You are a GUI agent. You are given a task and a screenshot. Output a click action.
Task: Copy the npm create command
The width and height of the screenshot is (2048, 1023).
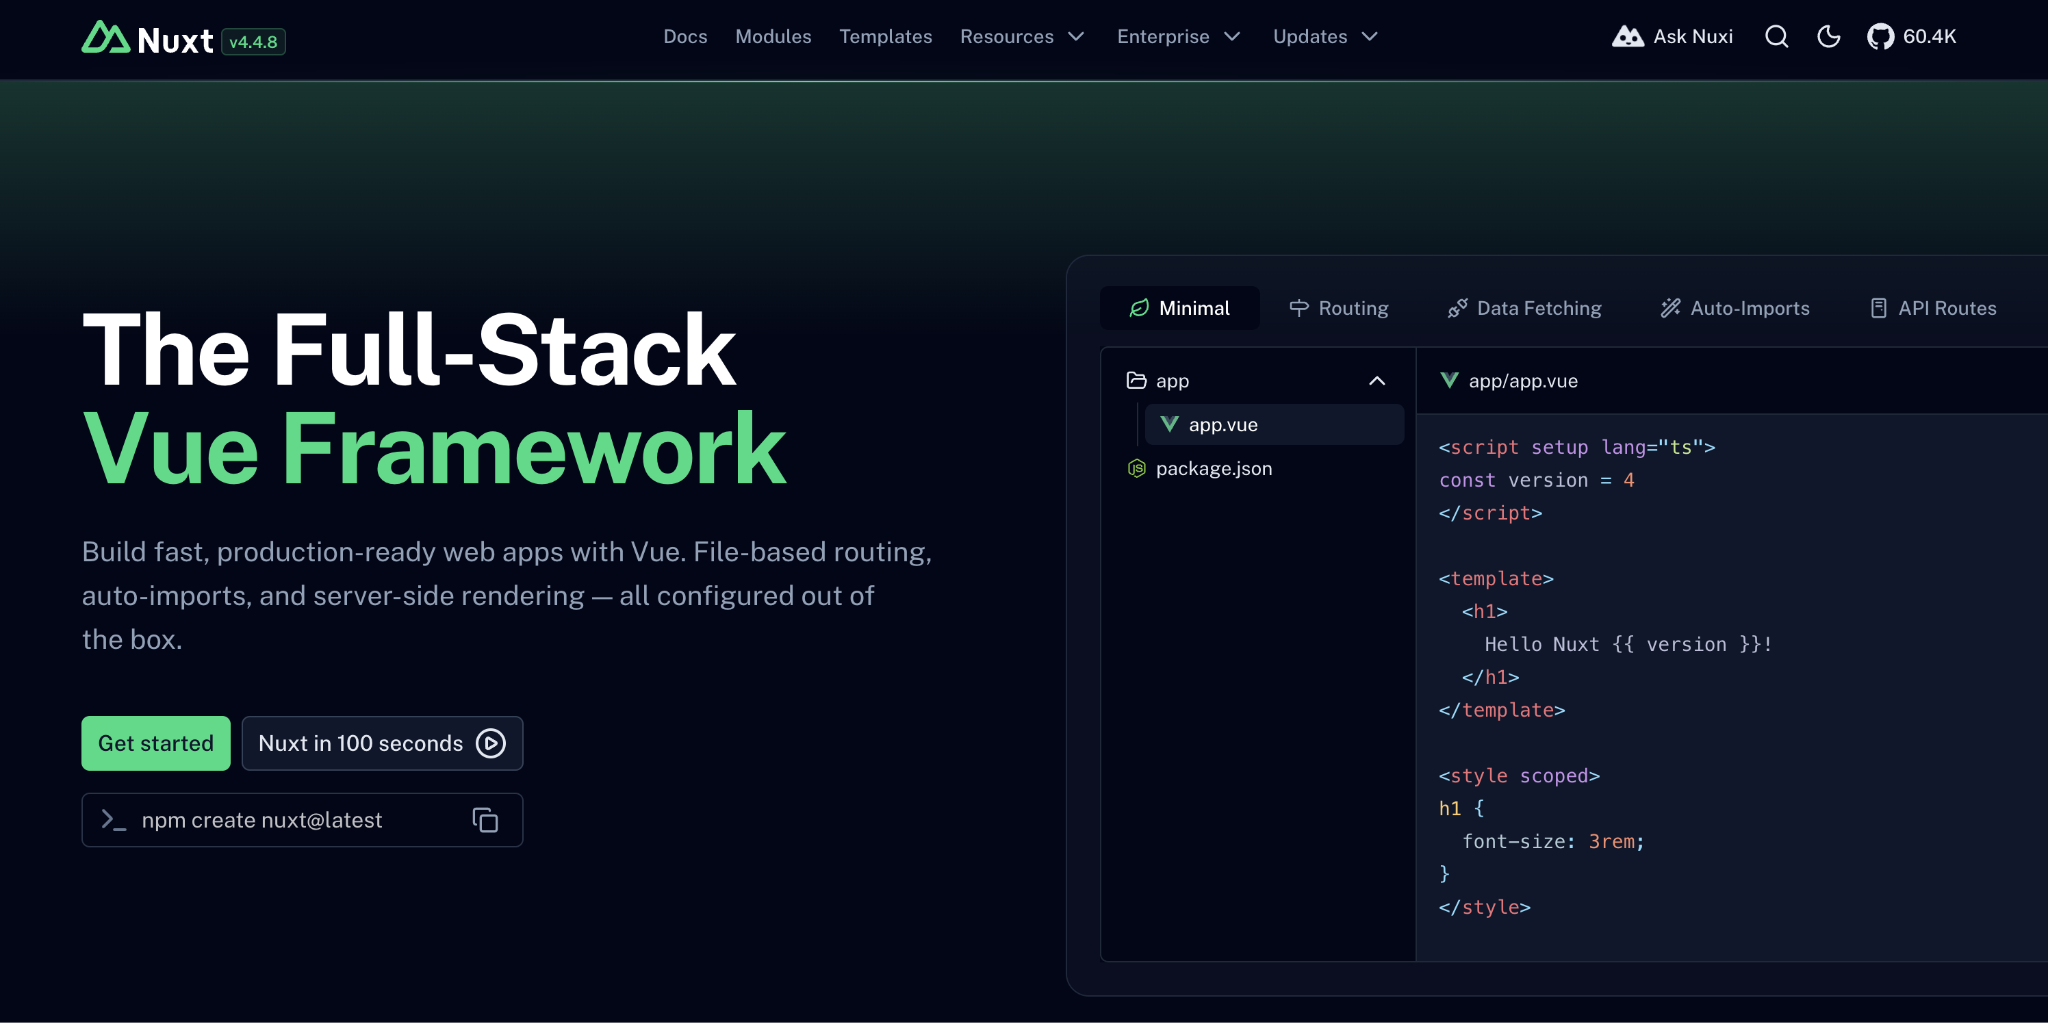(x=485, y=820)
